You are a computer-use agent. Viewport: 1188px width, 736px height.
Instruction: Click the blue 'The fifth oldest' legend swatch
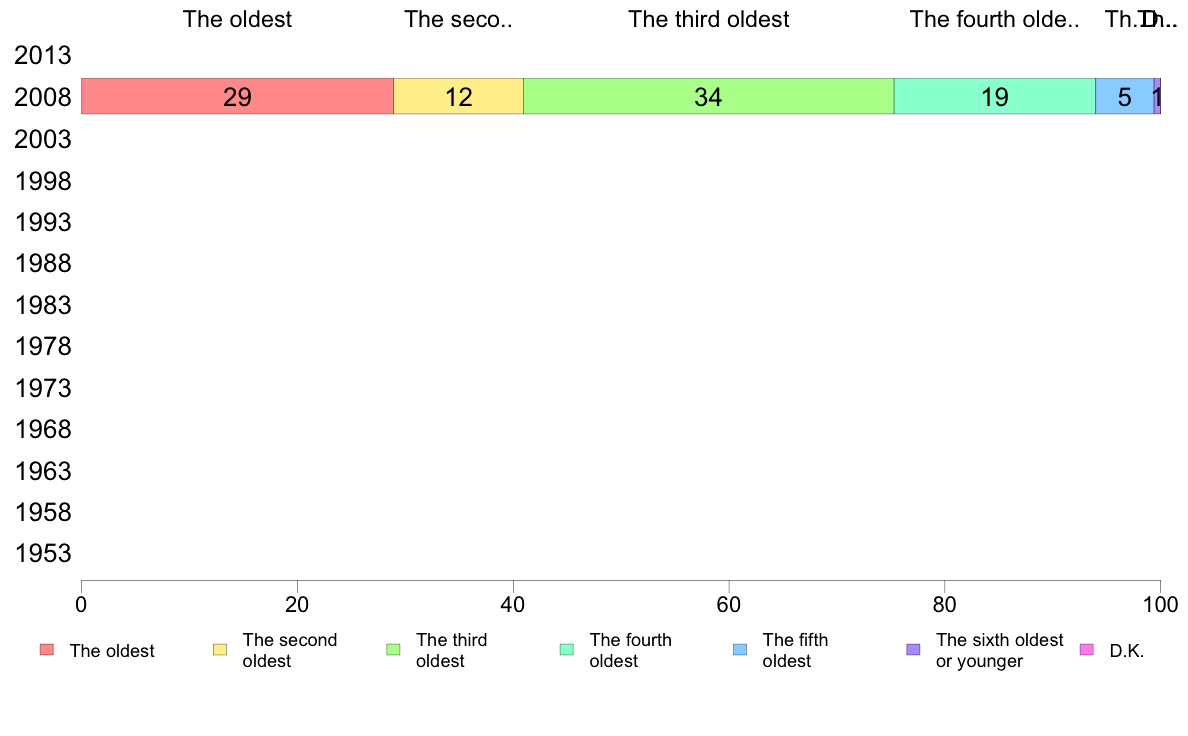pos(740,650)
